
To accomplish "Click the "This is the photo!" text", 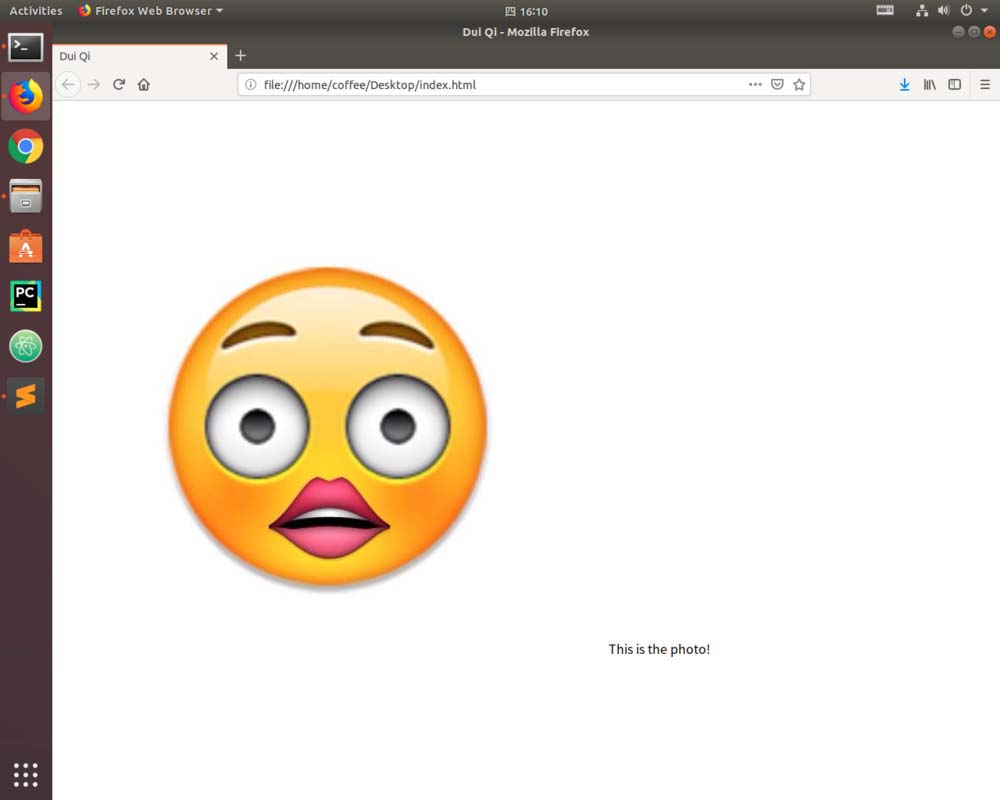I will [x=659, y=649].
